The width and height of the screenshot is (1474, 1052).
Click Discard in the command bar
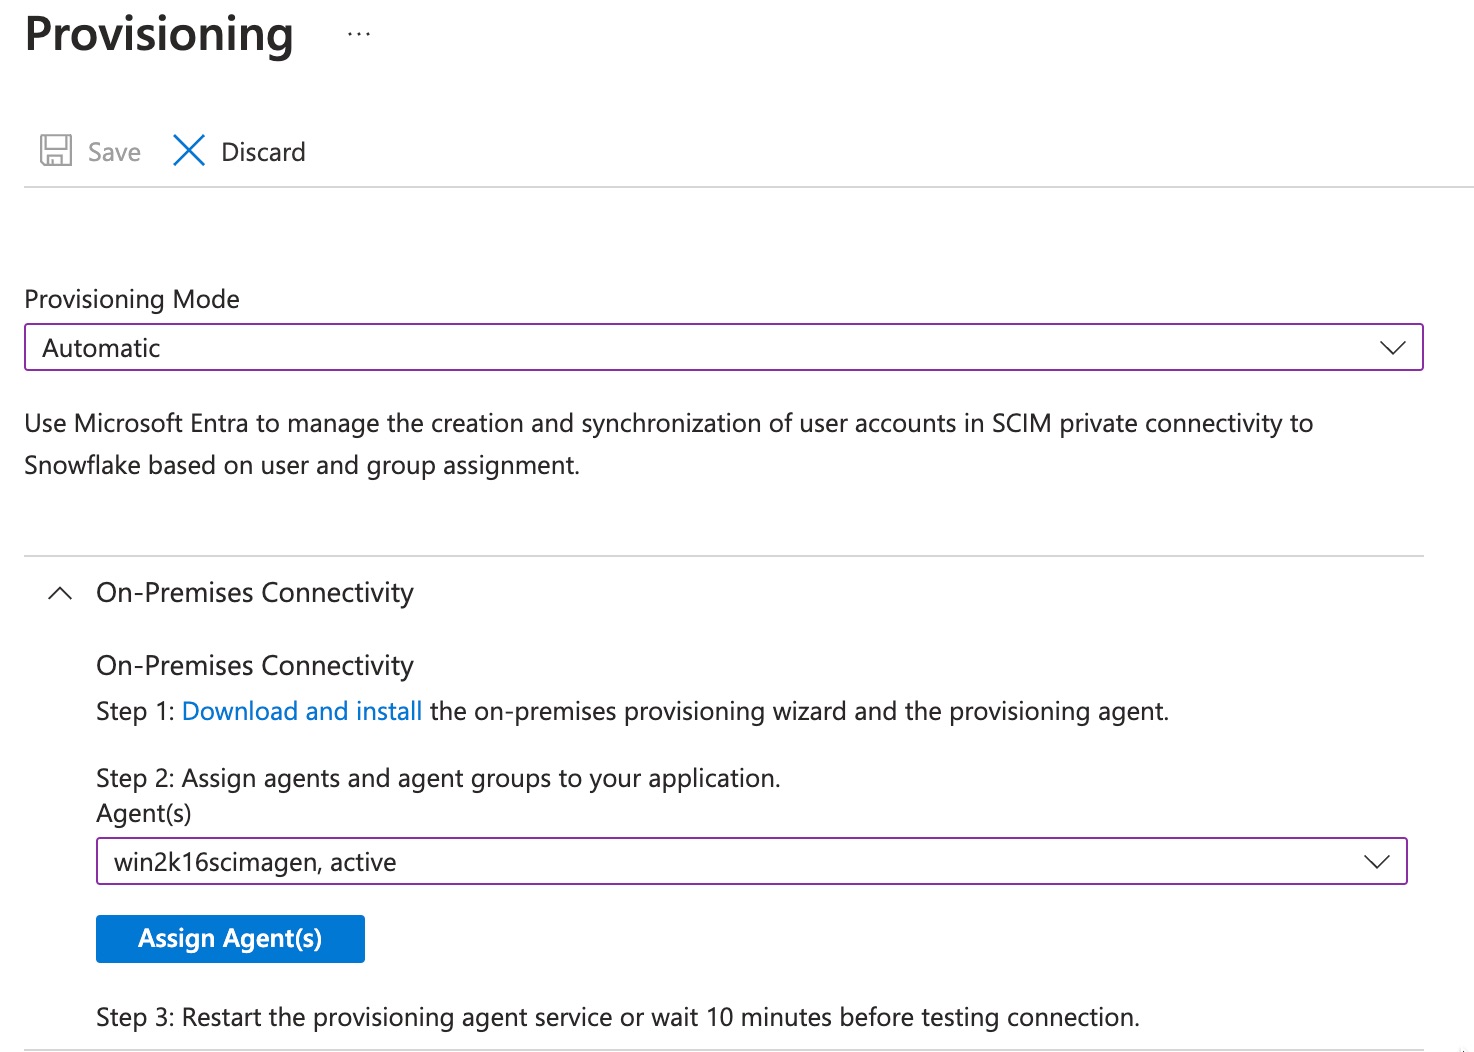[x=262, y=151]
